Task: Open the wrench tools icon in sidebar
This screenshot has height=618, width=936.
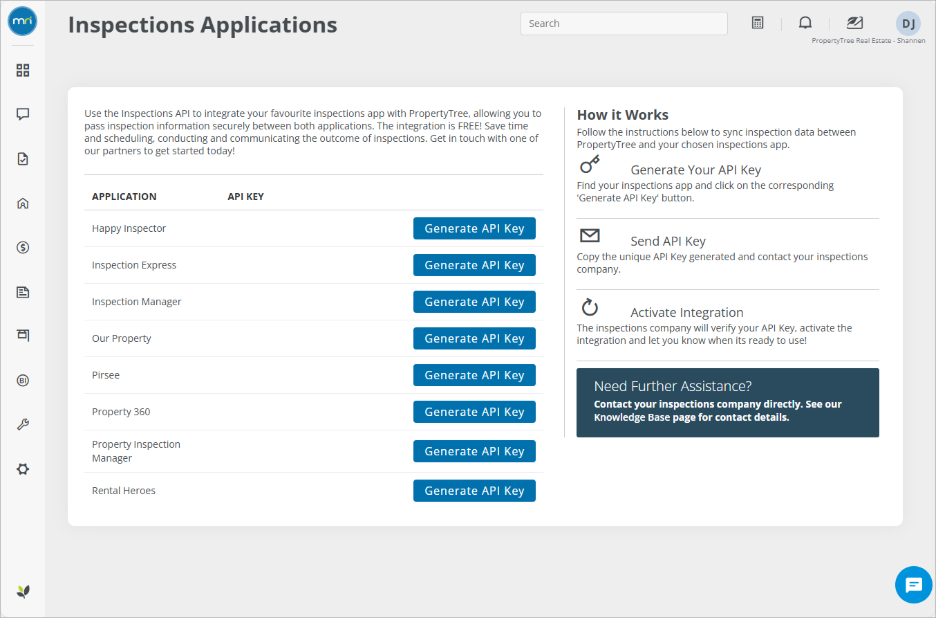Action: (x=23, y=425)
